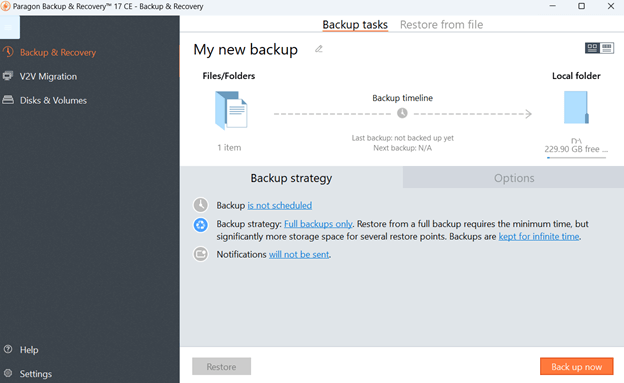Edit backup name with pencil icon
This screenshot has height=383, width=624.
tap(319, 49)
